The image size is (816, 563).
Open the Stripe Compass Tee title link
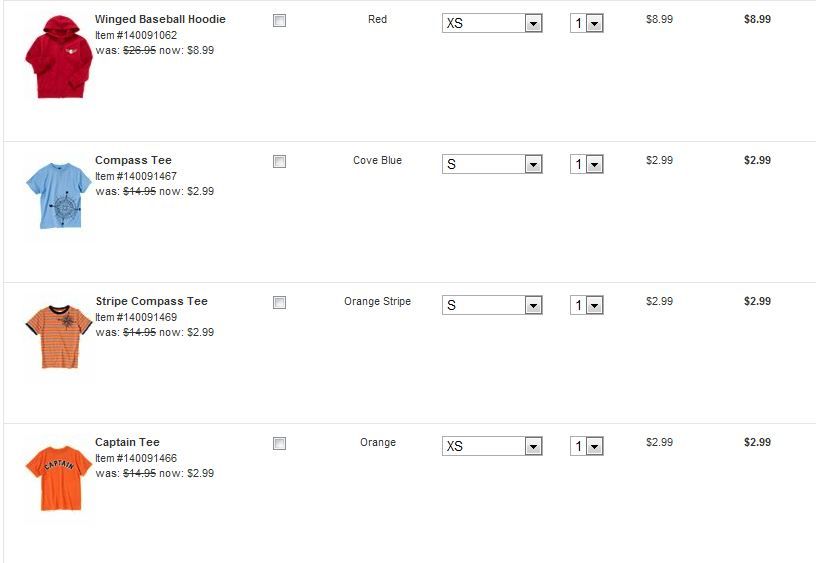151,301
